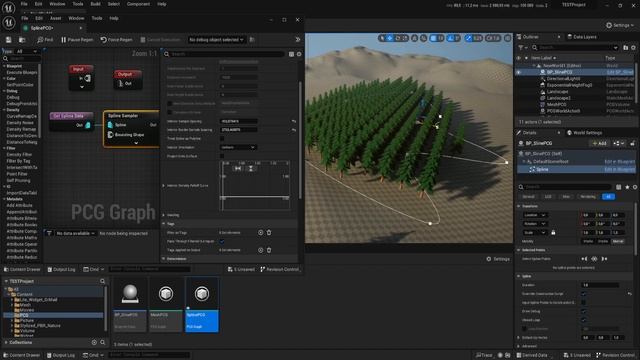
Task: Toggle Pass Through Filtered Out Inputs checkbox
Action: point(222,241)
